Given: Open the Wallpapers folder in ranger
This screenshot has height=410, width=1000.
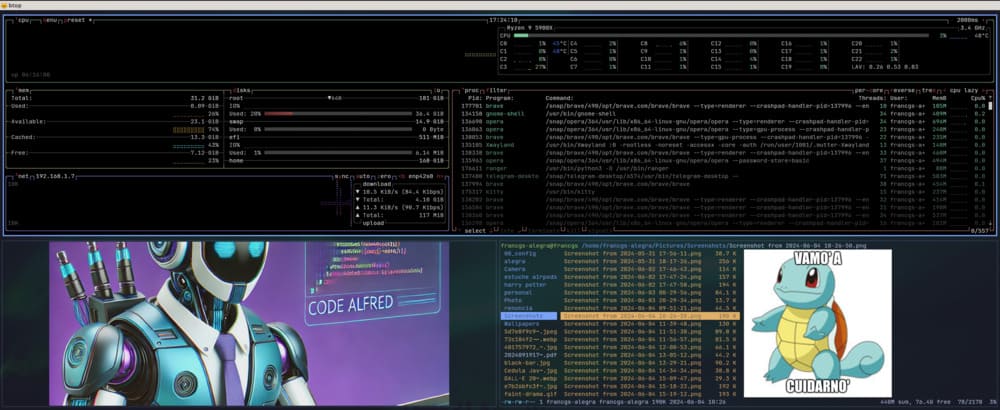Looking at the screenshot, I should 520,324.
